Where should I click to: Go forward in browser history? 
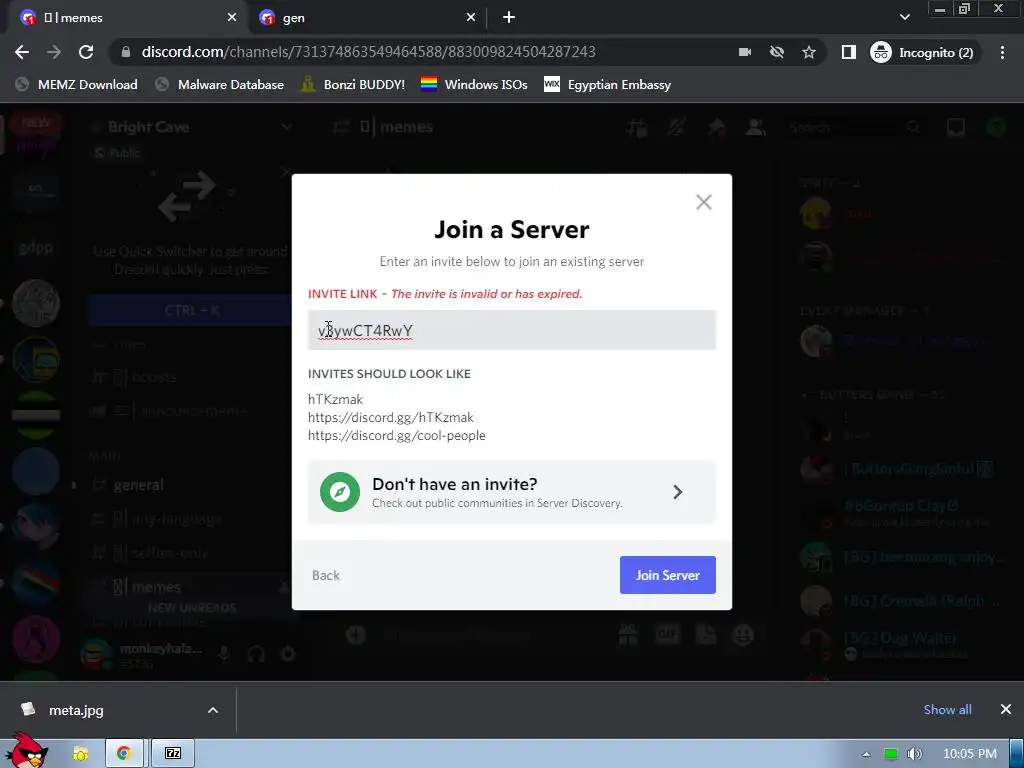pos(54,52)
